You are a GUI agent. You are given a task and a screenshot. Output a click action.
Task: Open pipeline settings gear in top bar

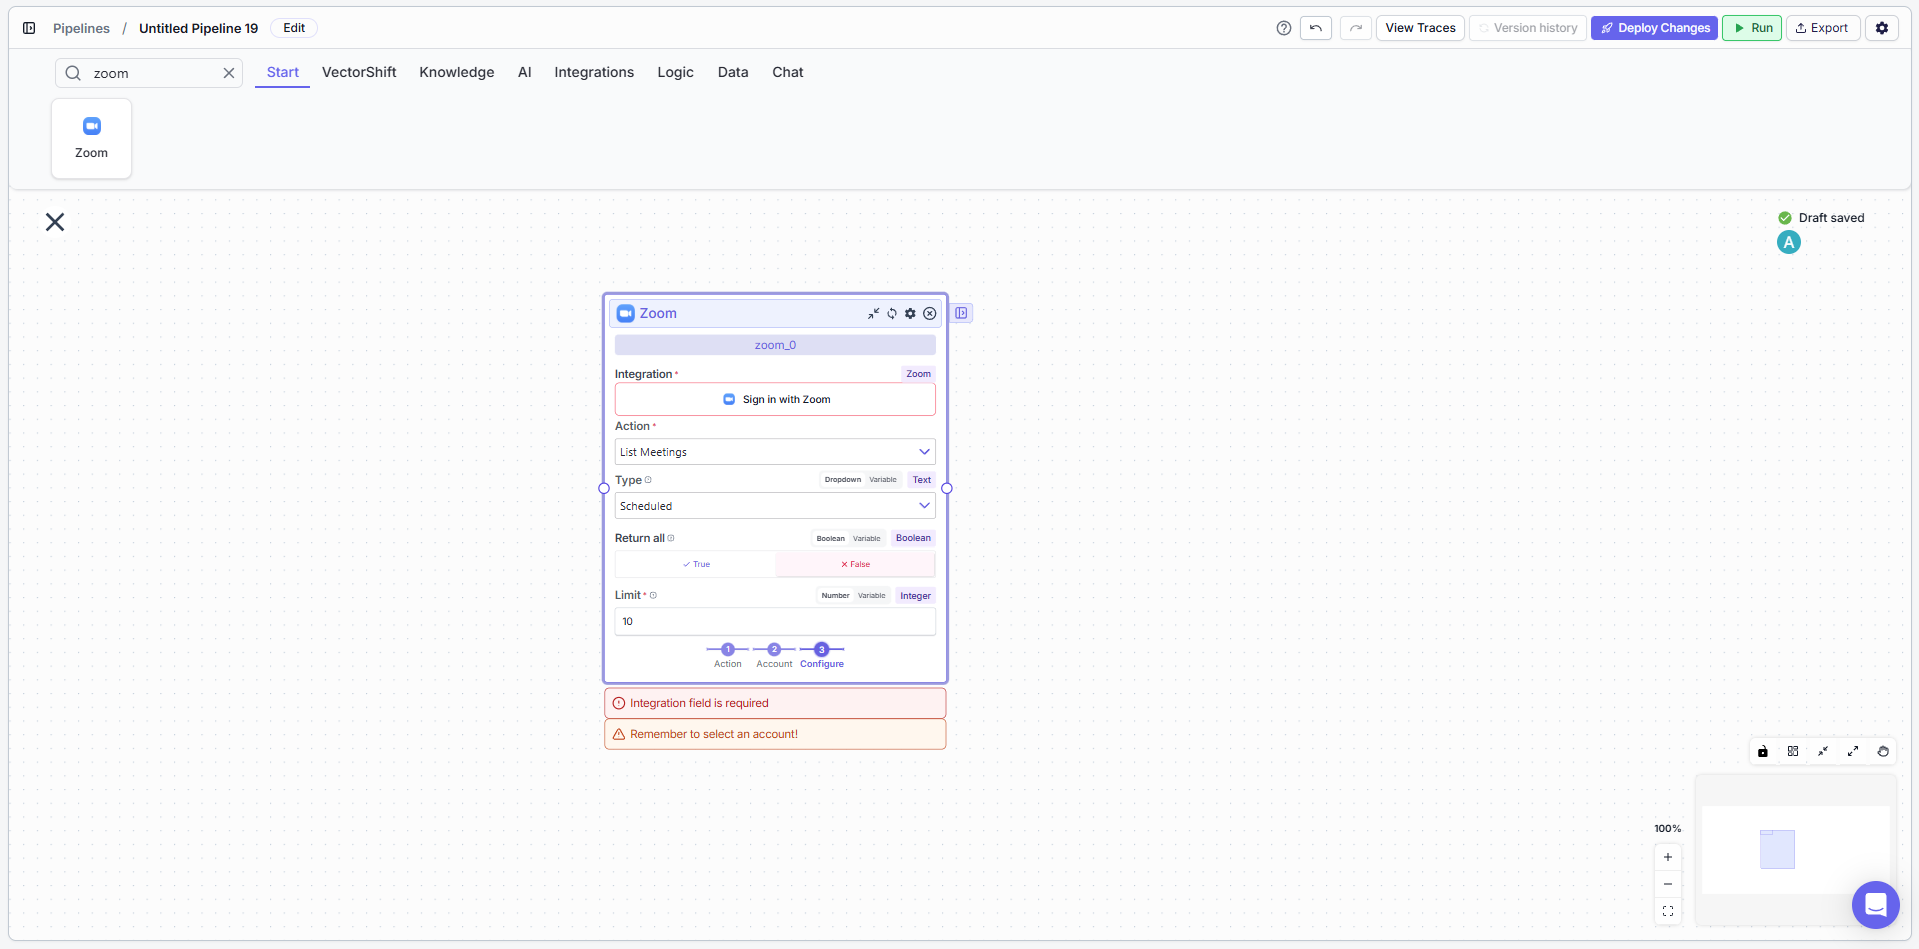pos(1882,28)
